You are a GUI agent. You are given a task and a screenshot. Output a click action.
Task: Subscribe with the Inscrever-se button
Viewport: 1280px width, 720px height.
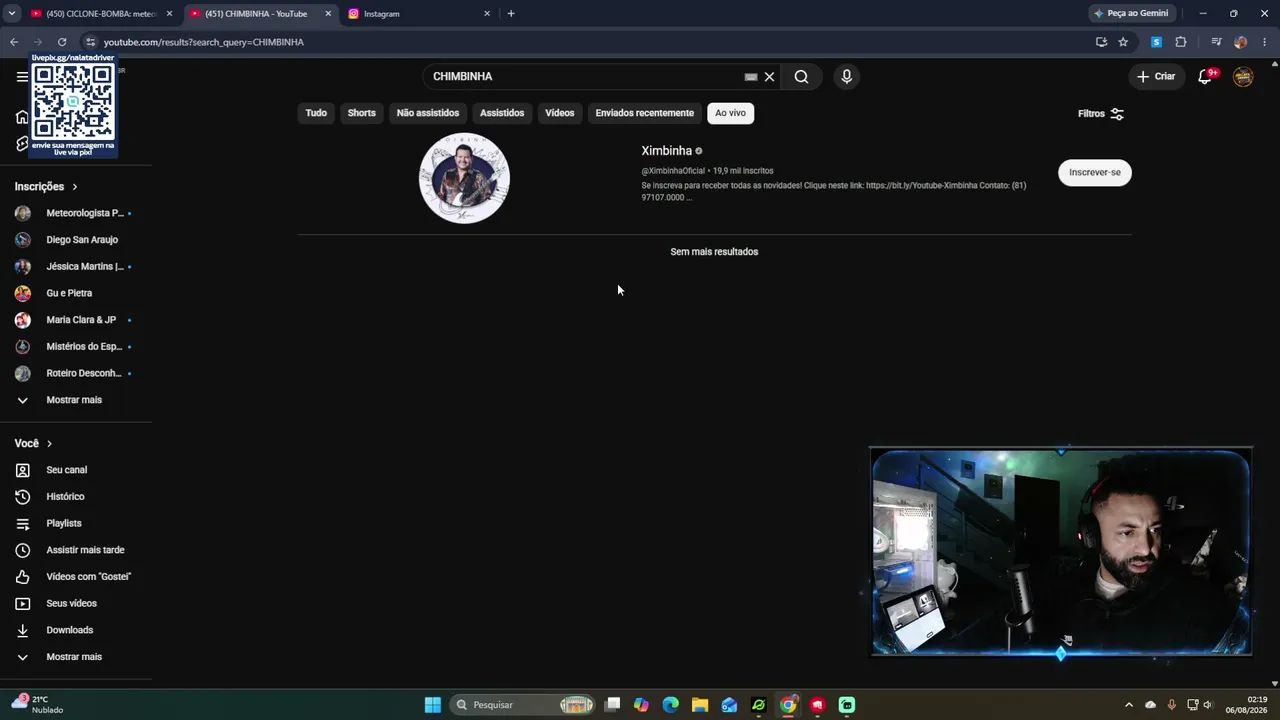(x=1095, y=172)
